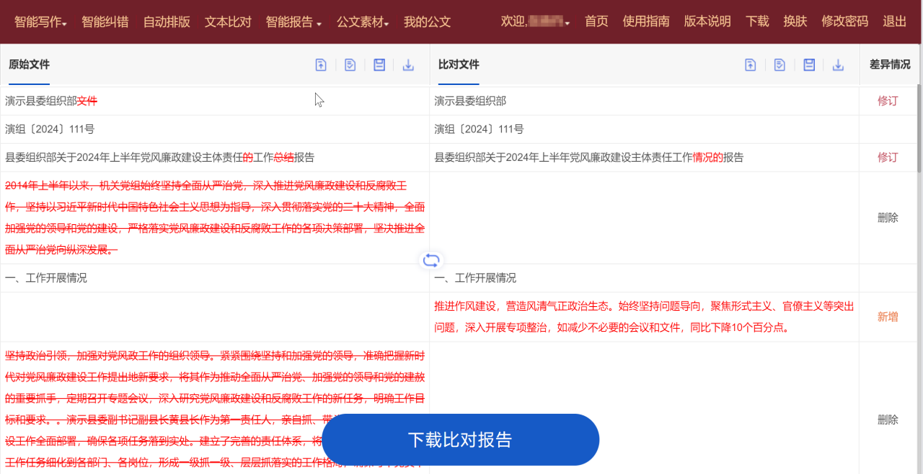The height and width of the screenshot is (474, 924).
Task: Swap the original and compared files with the center icon
Action: 431,260
